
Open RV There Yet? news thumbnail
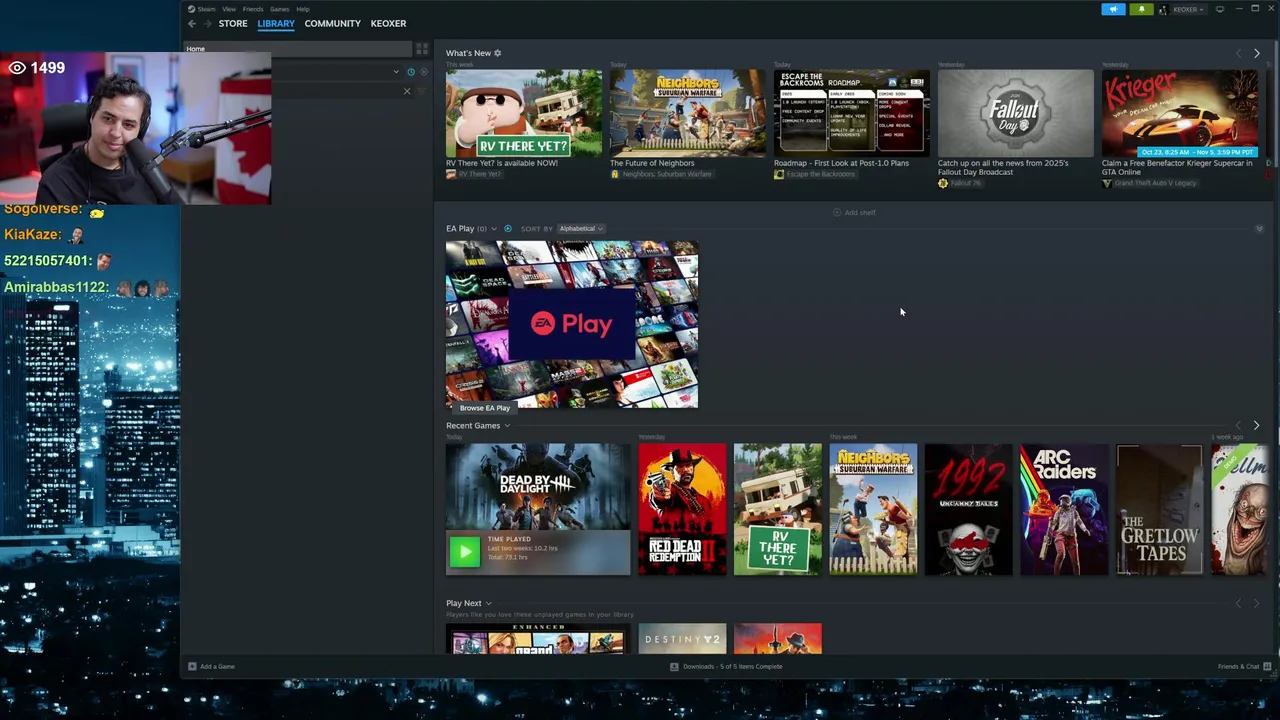point(524,113)
